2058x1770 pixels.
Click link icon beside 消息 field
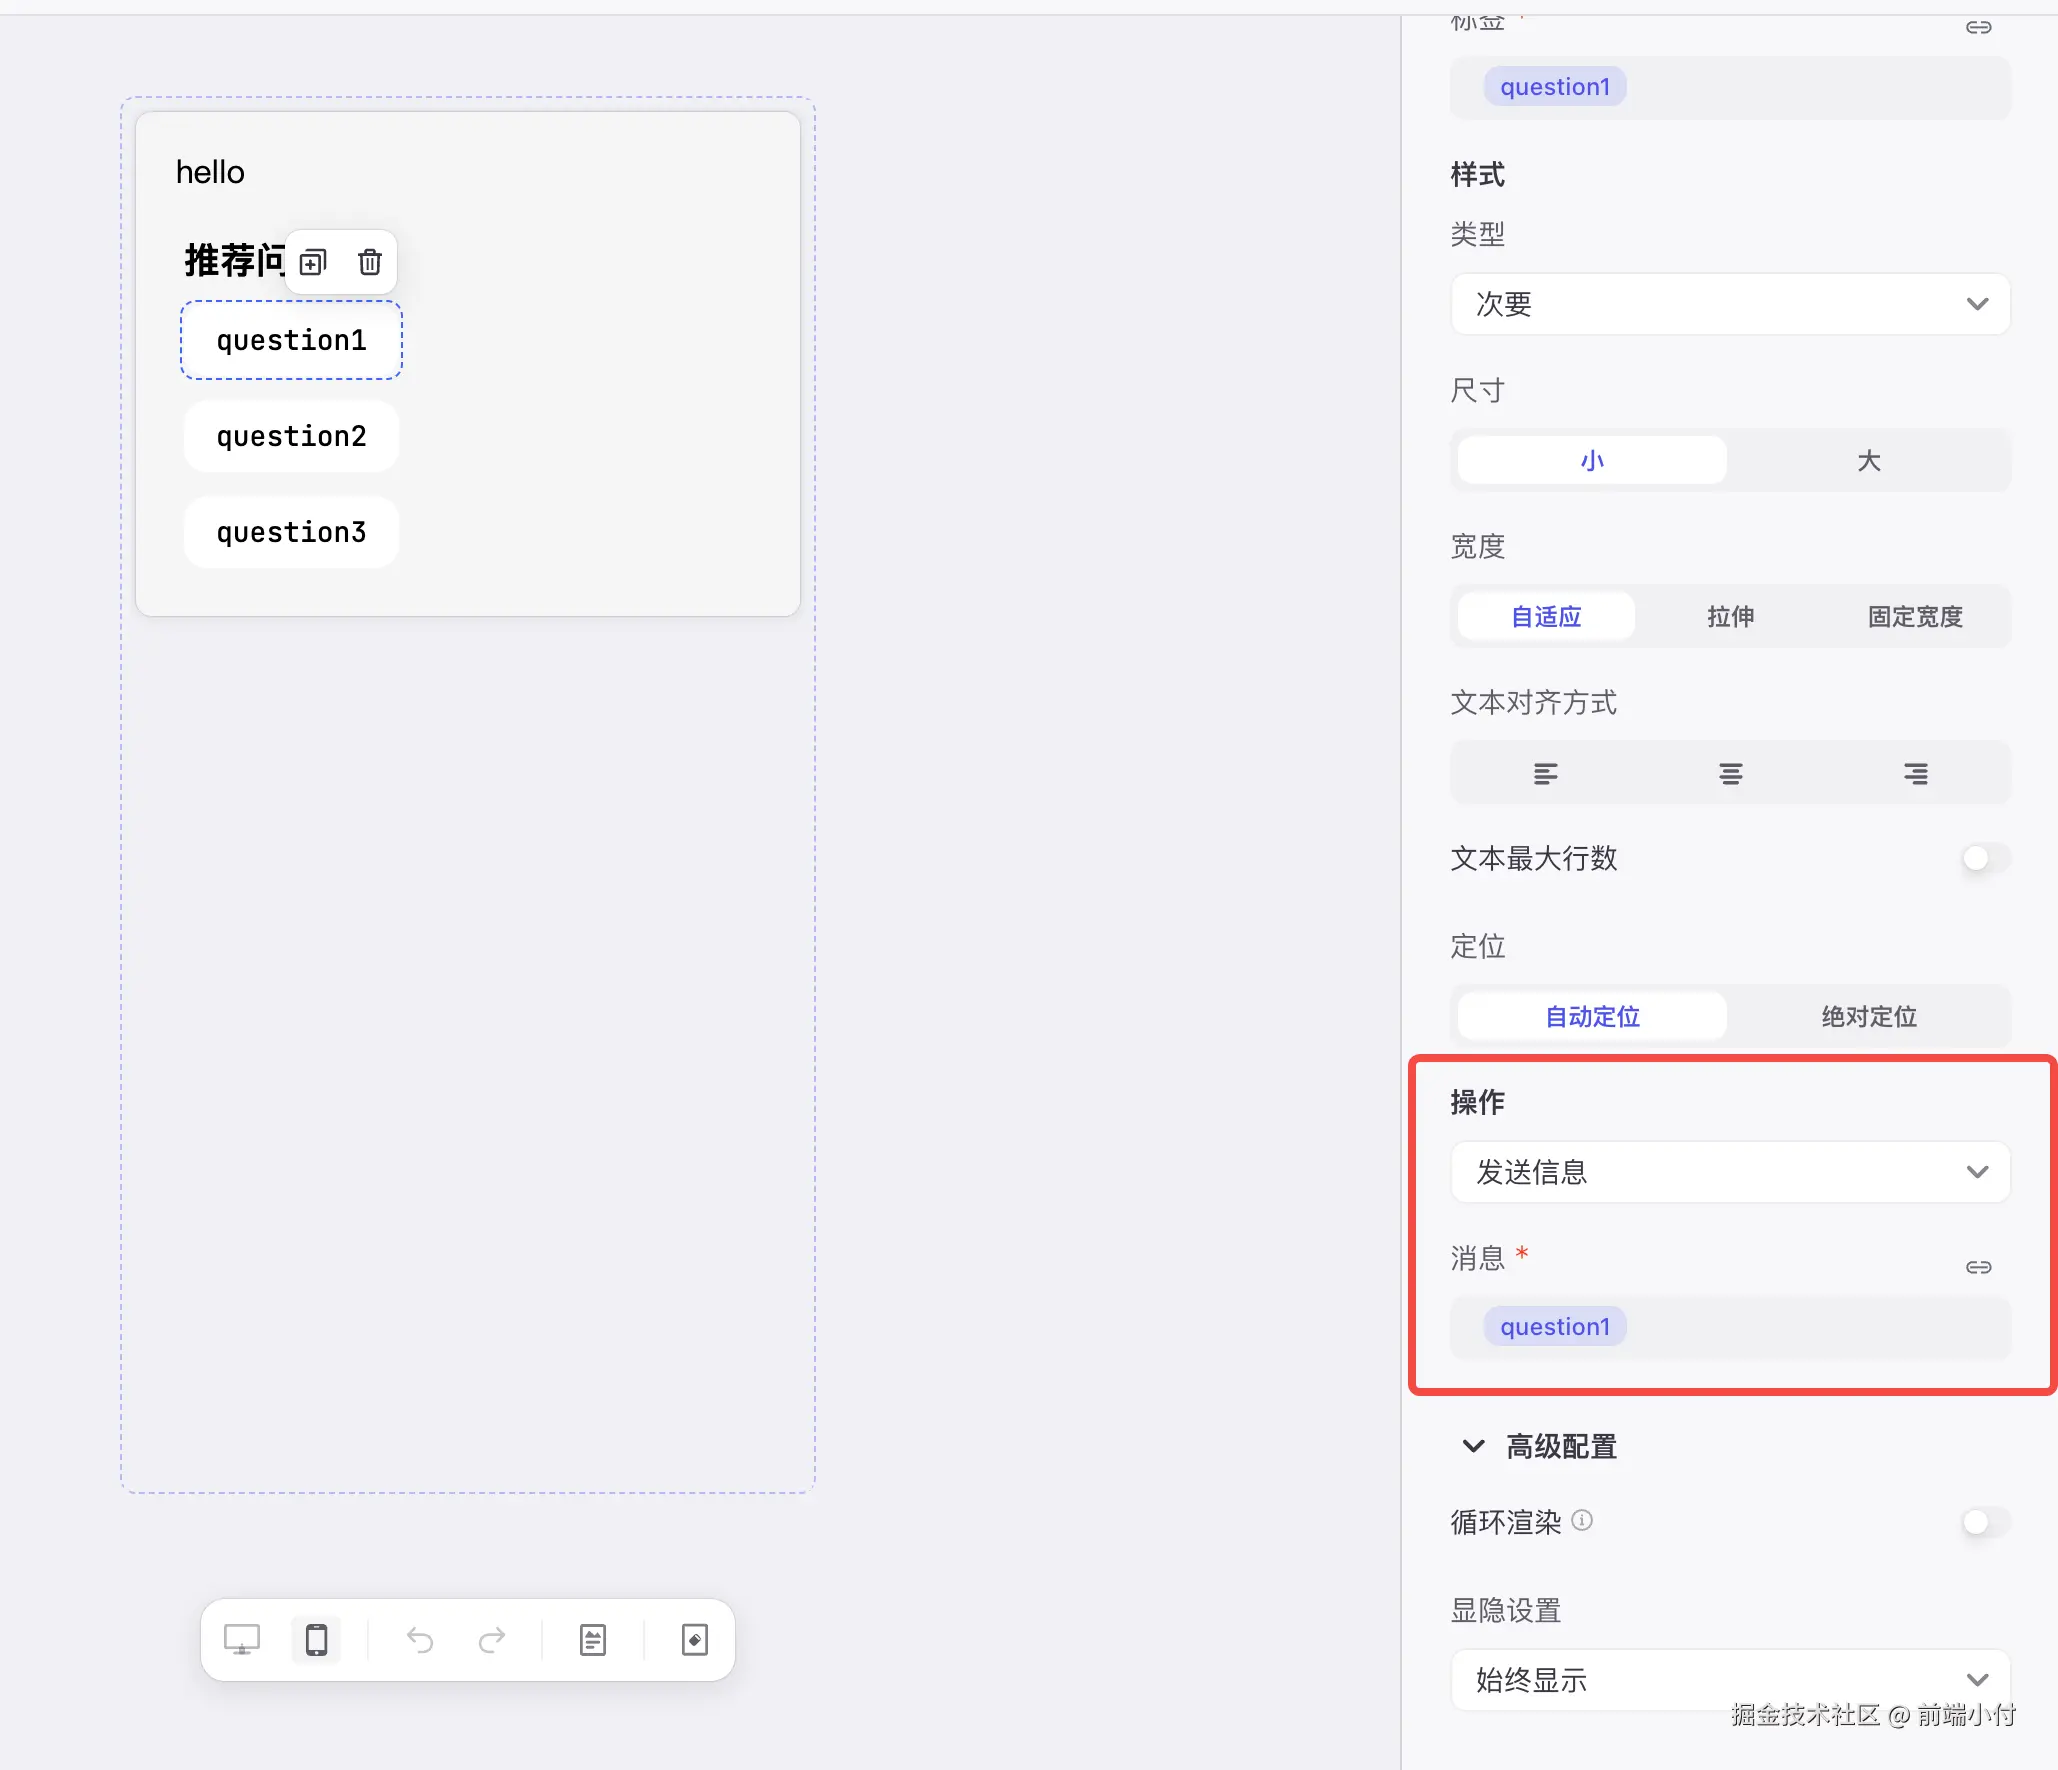[1978, 1267]
